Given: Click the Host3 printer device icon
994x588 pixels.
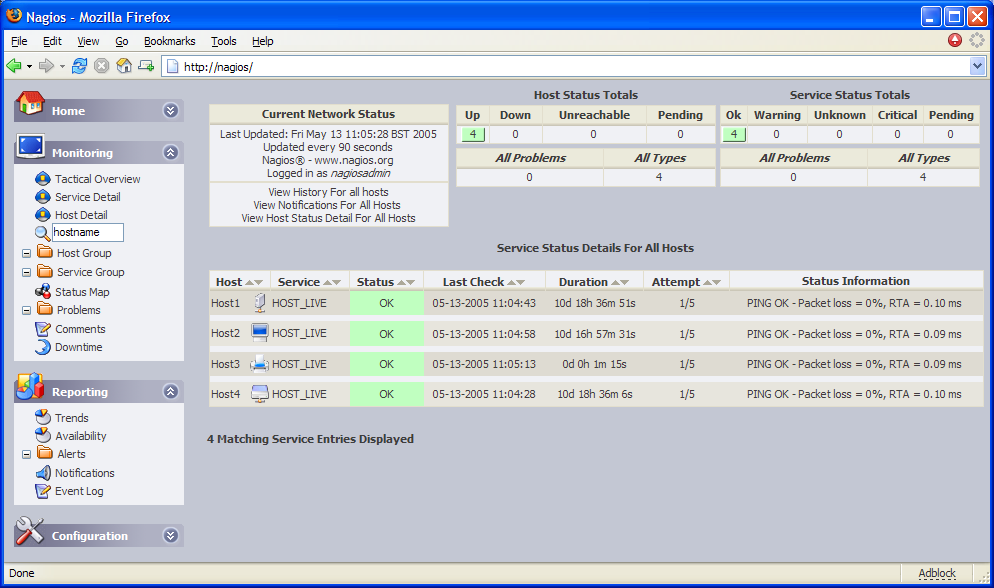Looking at the screenshot, I should coord(260,364).
